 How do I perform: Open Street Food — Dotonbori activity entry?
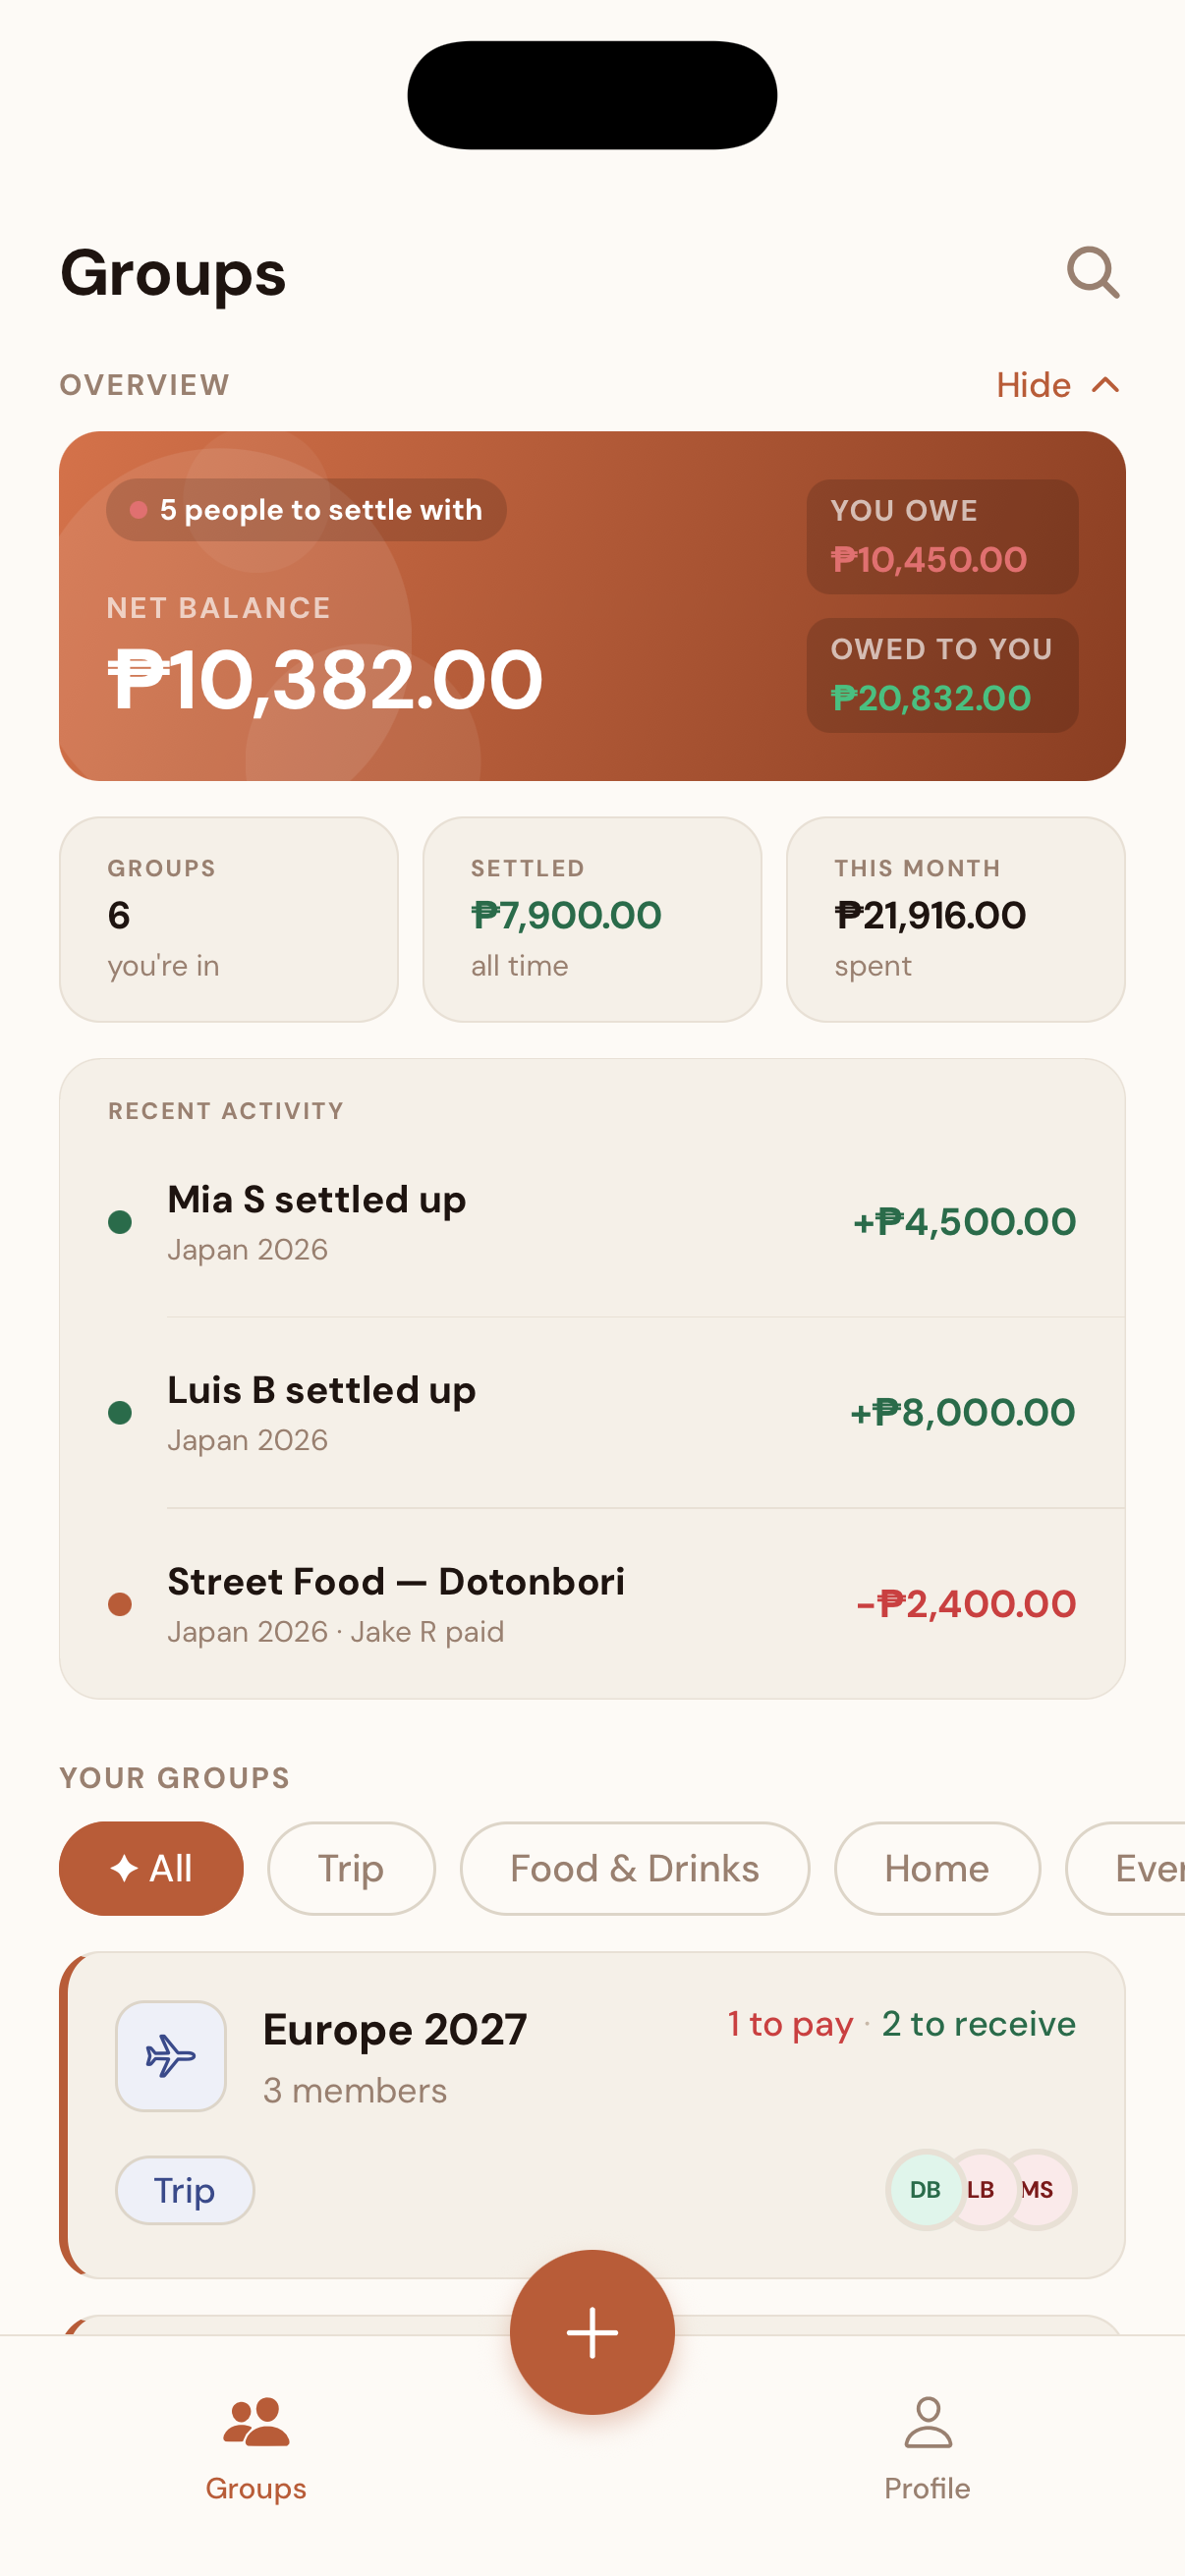[x=592, y=1604]
